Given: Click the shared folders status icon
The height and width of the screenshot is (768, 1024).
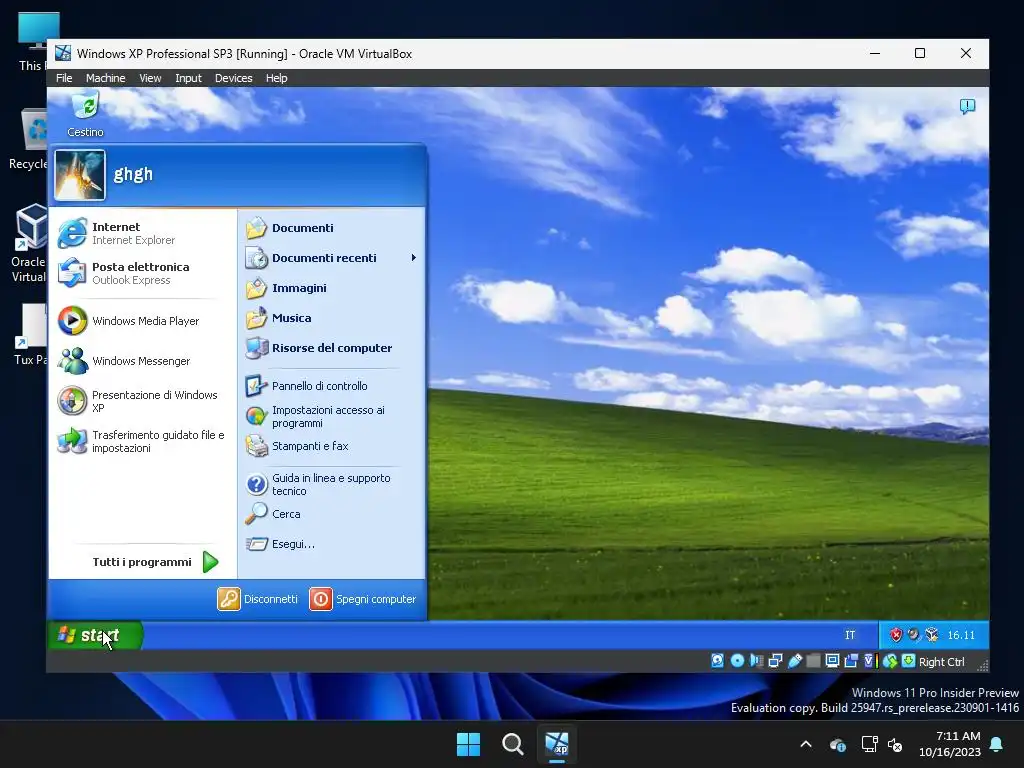Looking at the screenshot, I should [x=813, y=661].
